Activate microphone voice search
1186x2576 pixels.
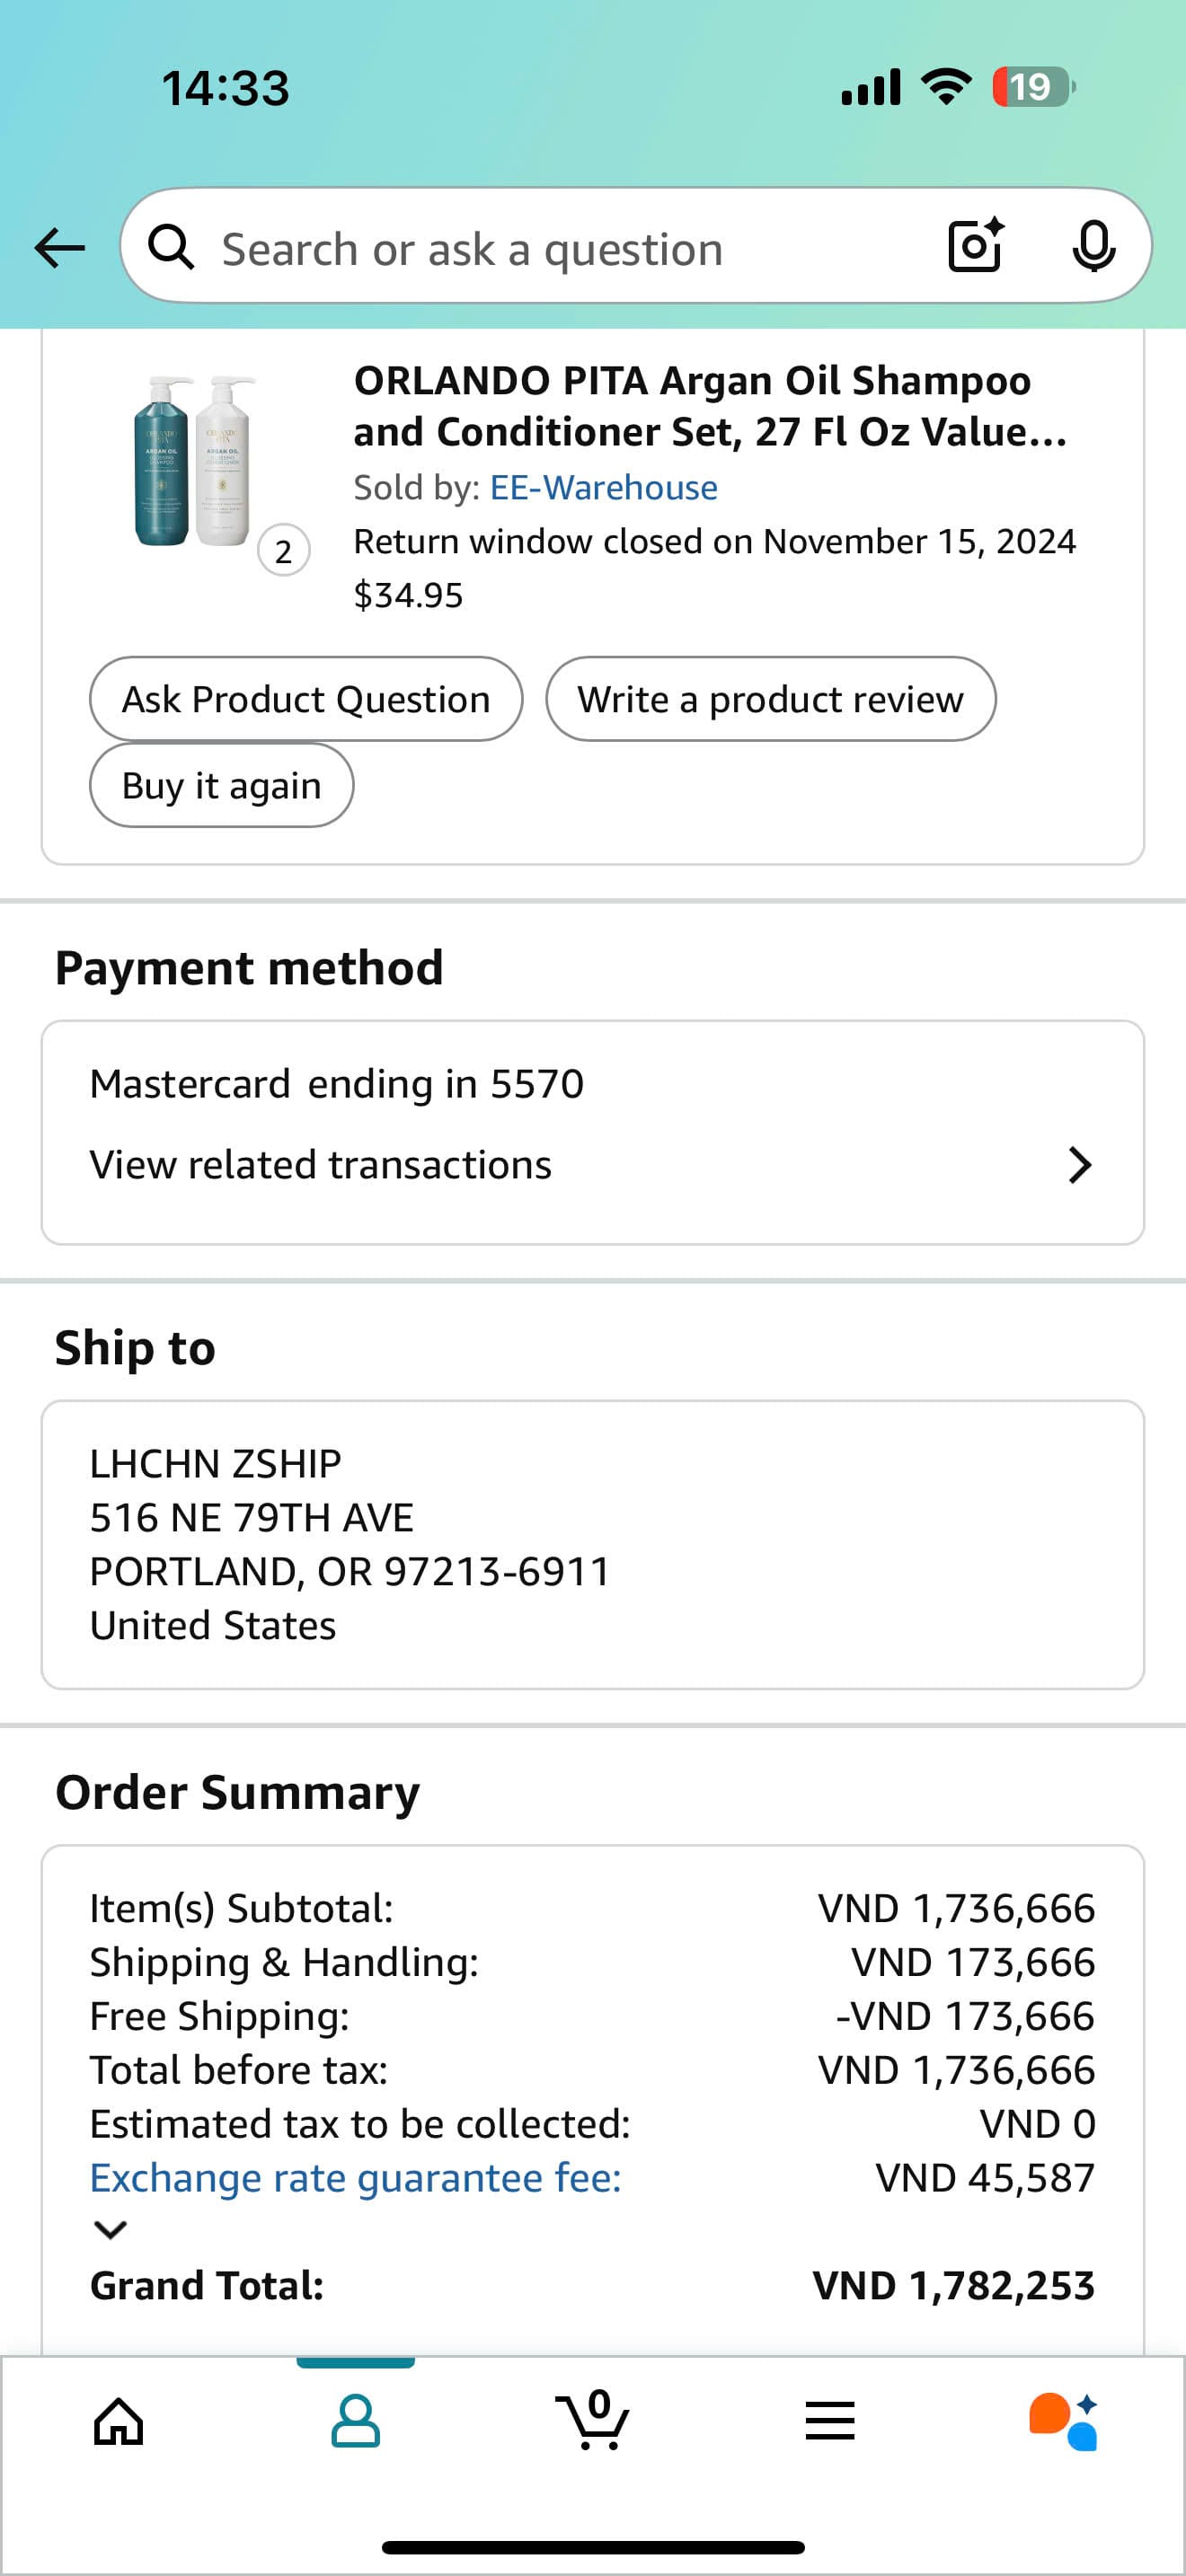(x=1093, y=245)
